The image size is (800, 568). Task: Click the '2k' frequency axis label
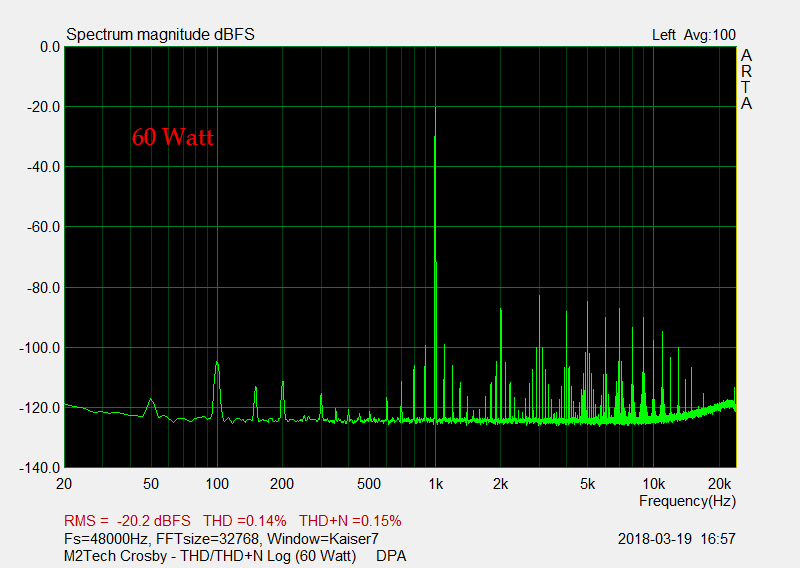[501, 484]
